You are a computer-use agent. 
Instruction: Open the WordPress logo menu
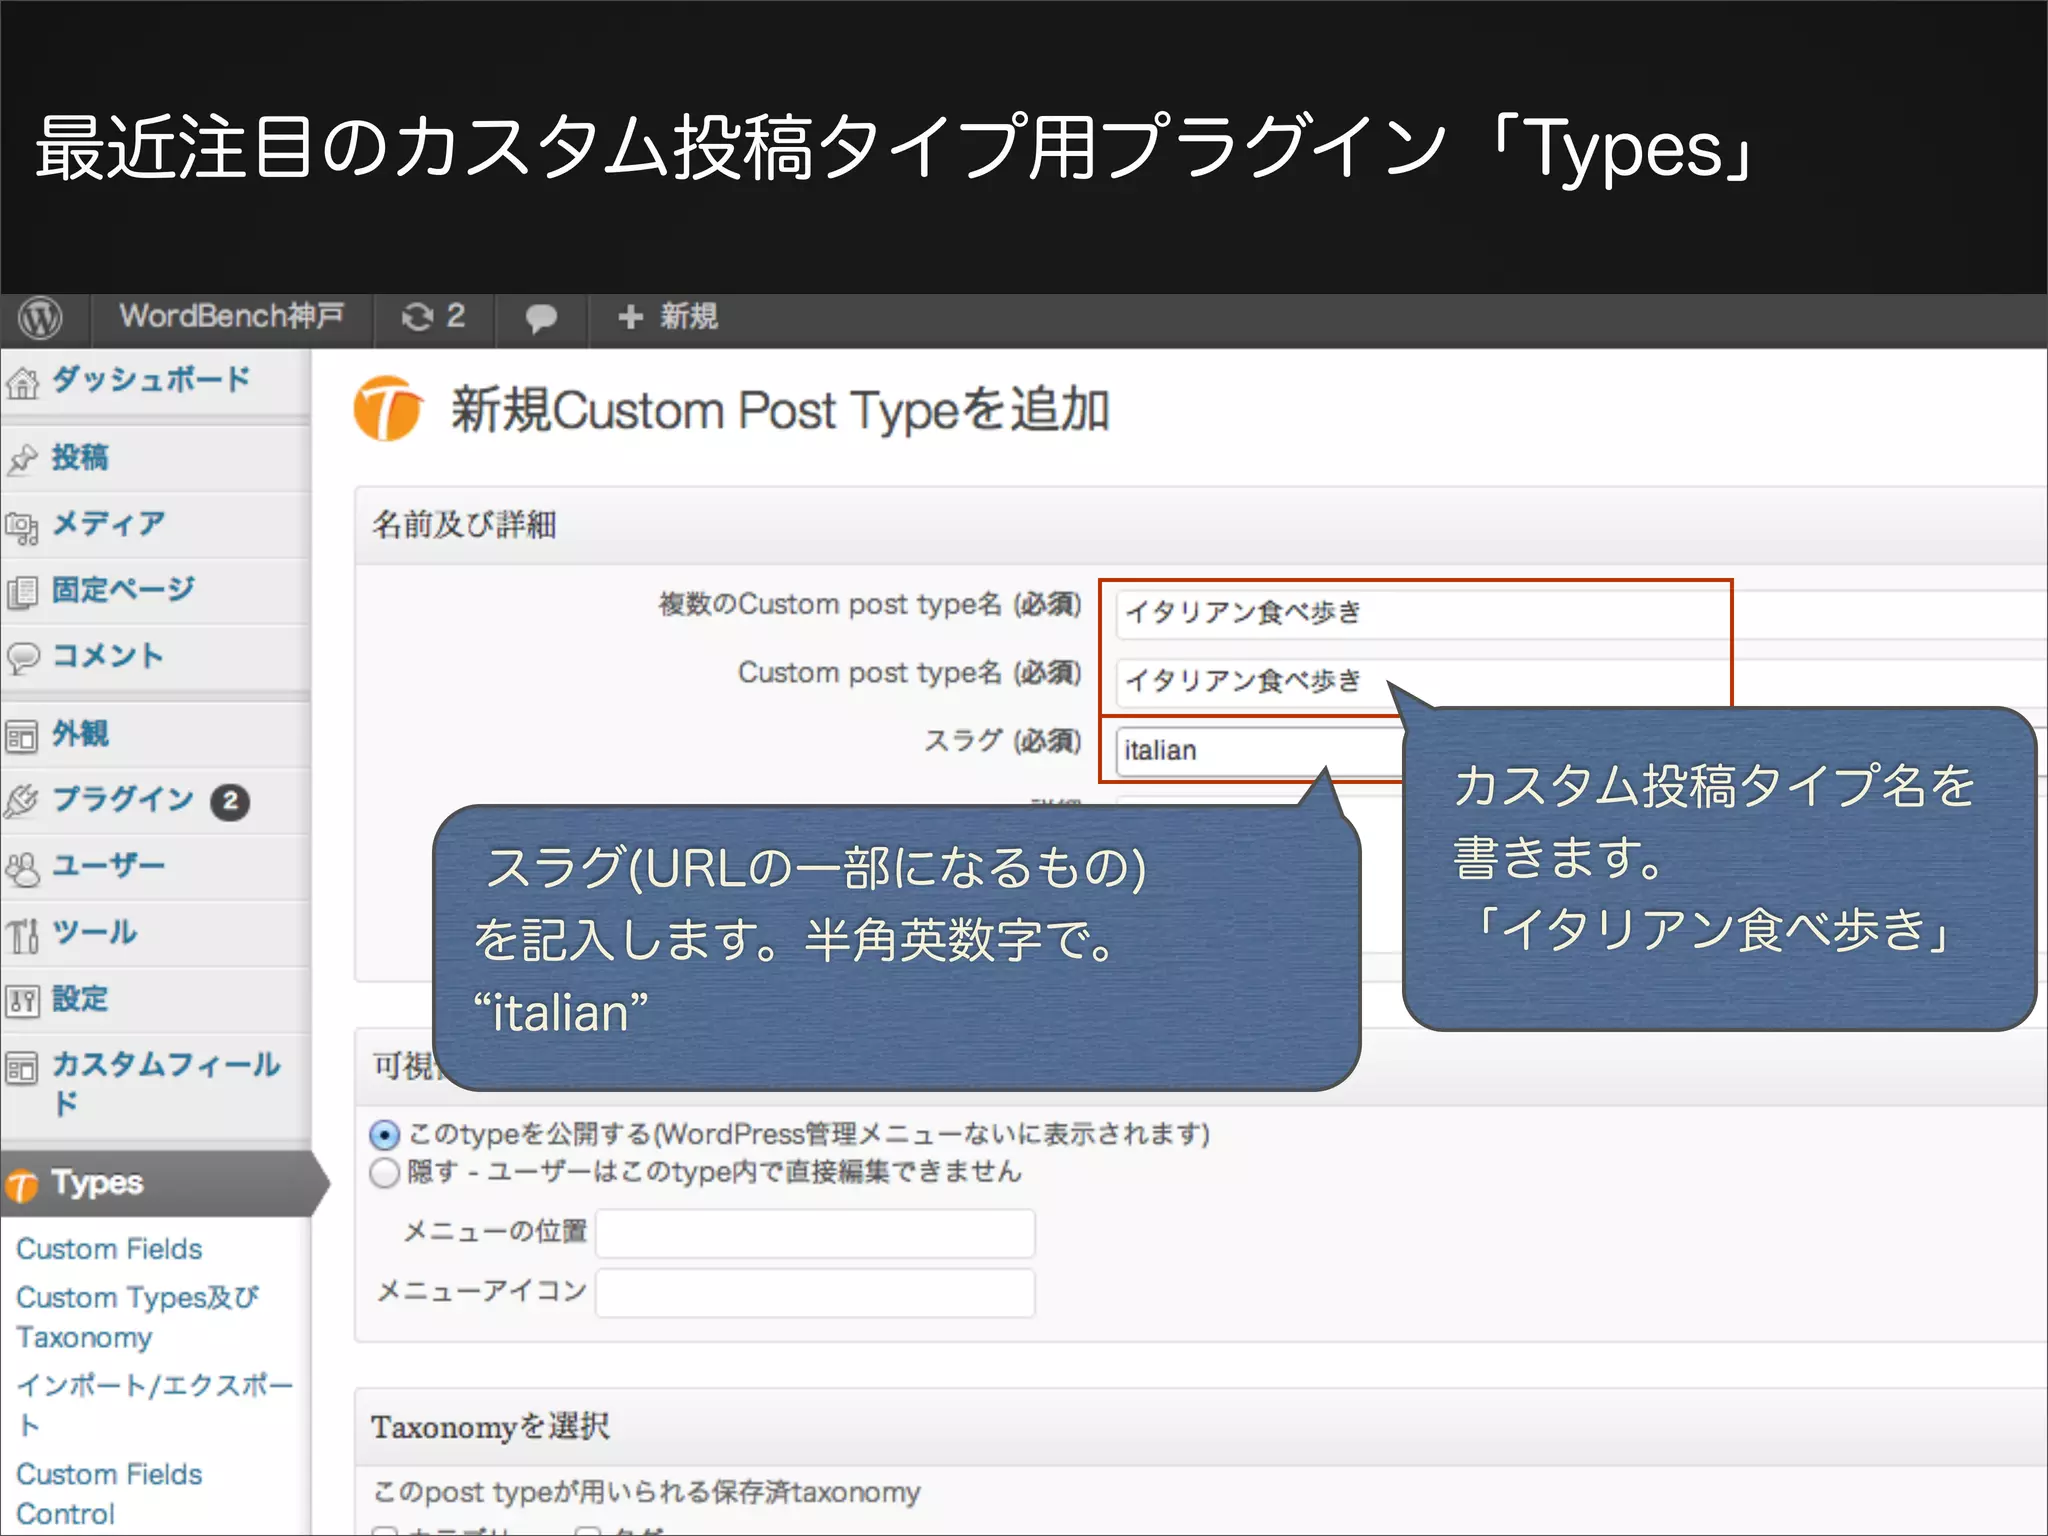click(40, 318)
